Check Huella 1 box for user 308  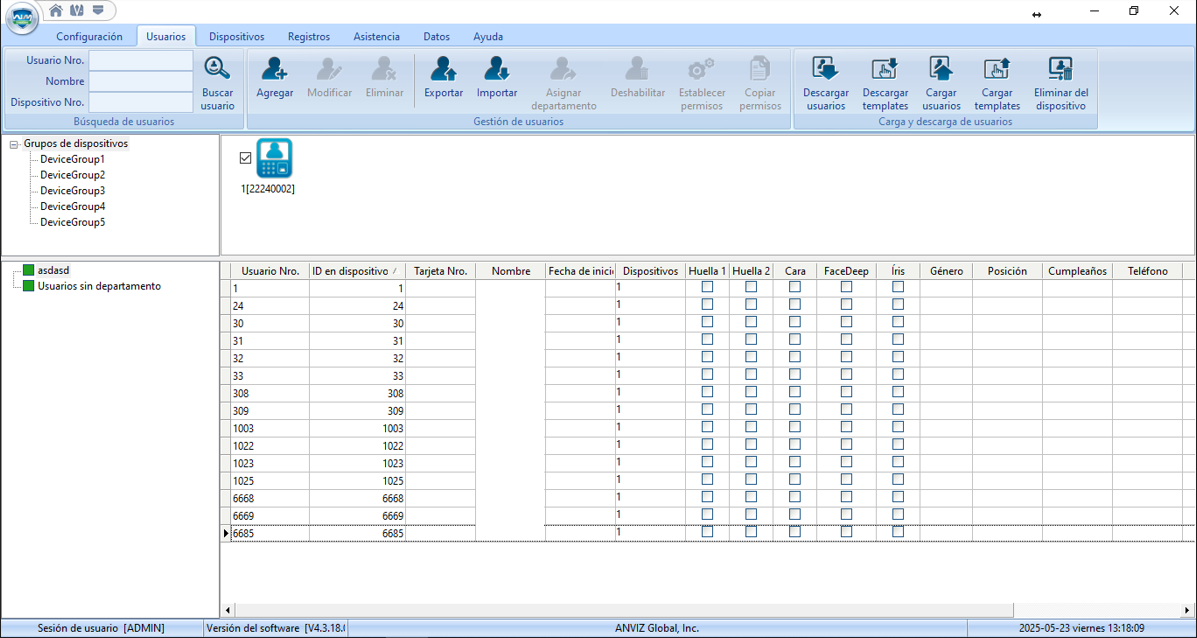[x=708, y=392]
